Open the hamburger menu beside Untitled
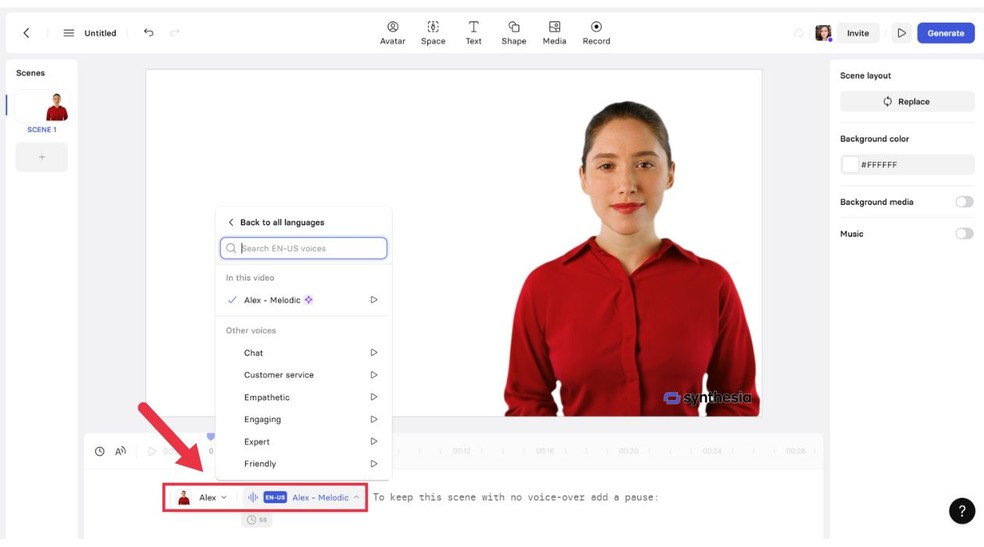Image resolution: width=984 pixels, height=547 pixels. coord(69,33)
